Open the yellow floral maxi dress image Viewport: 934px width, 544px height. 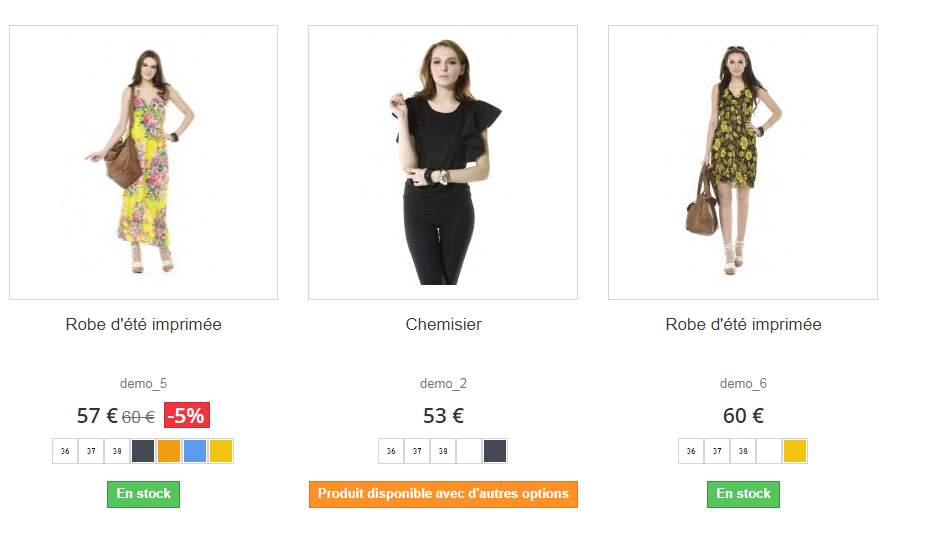(143, 162)
